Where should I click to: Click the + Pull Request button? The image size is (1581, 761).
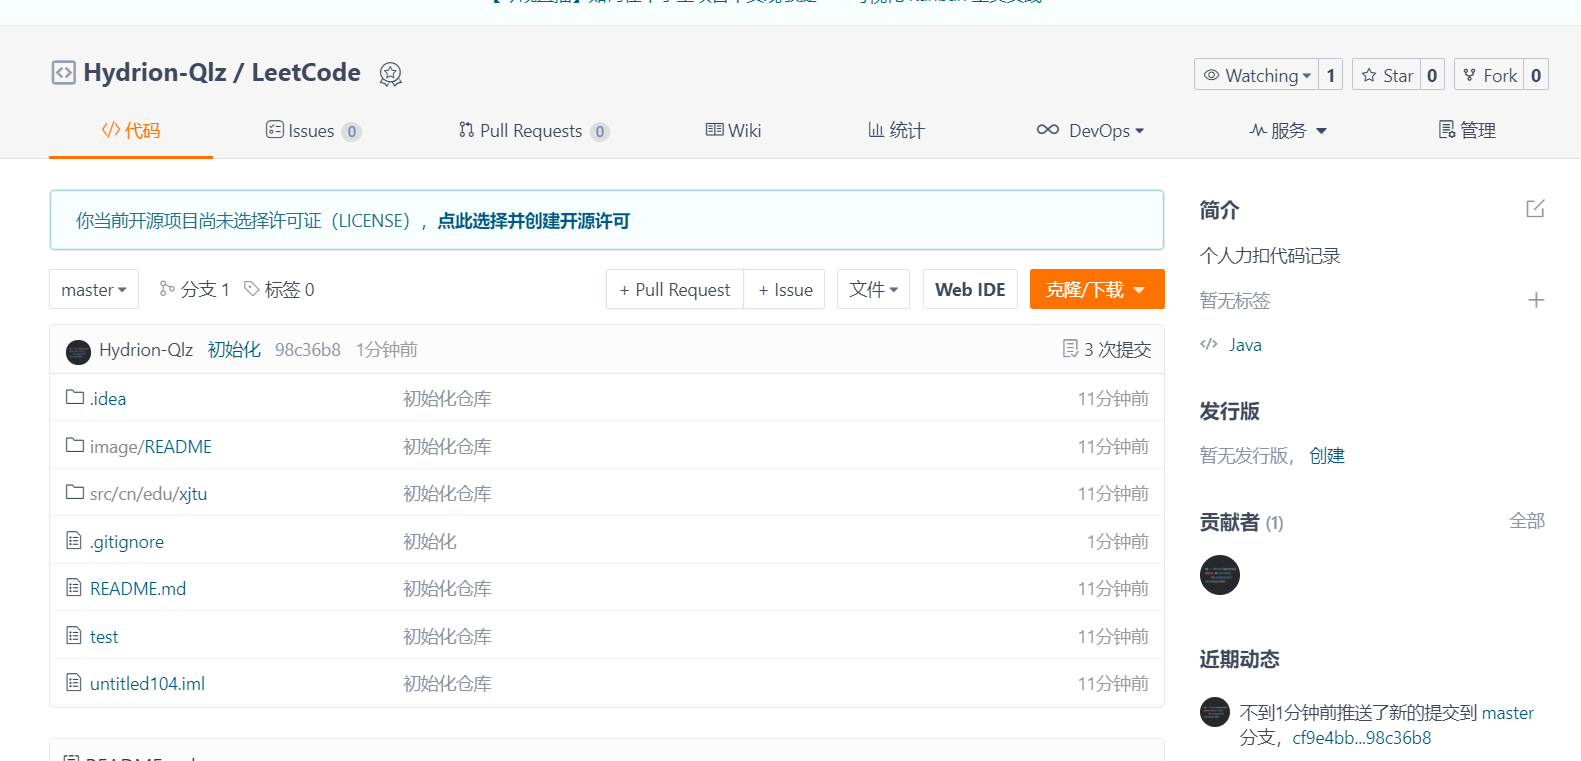(675, 289)
